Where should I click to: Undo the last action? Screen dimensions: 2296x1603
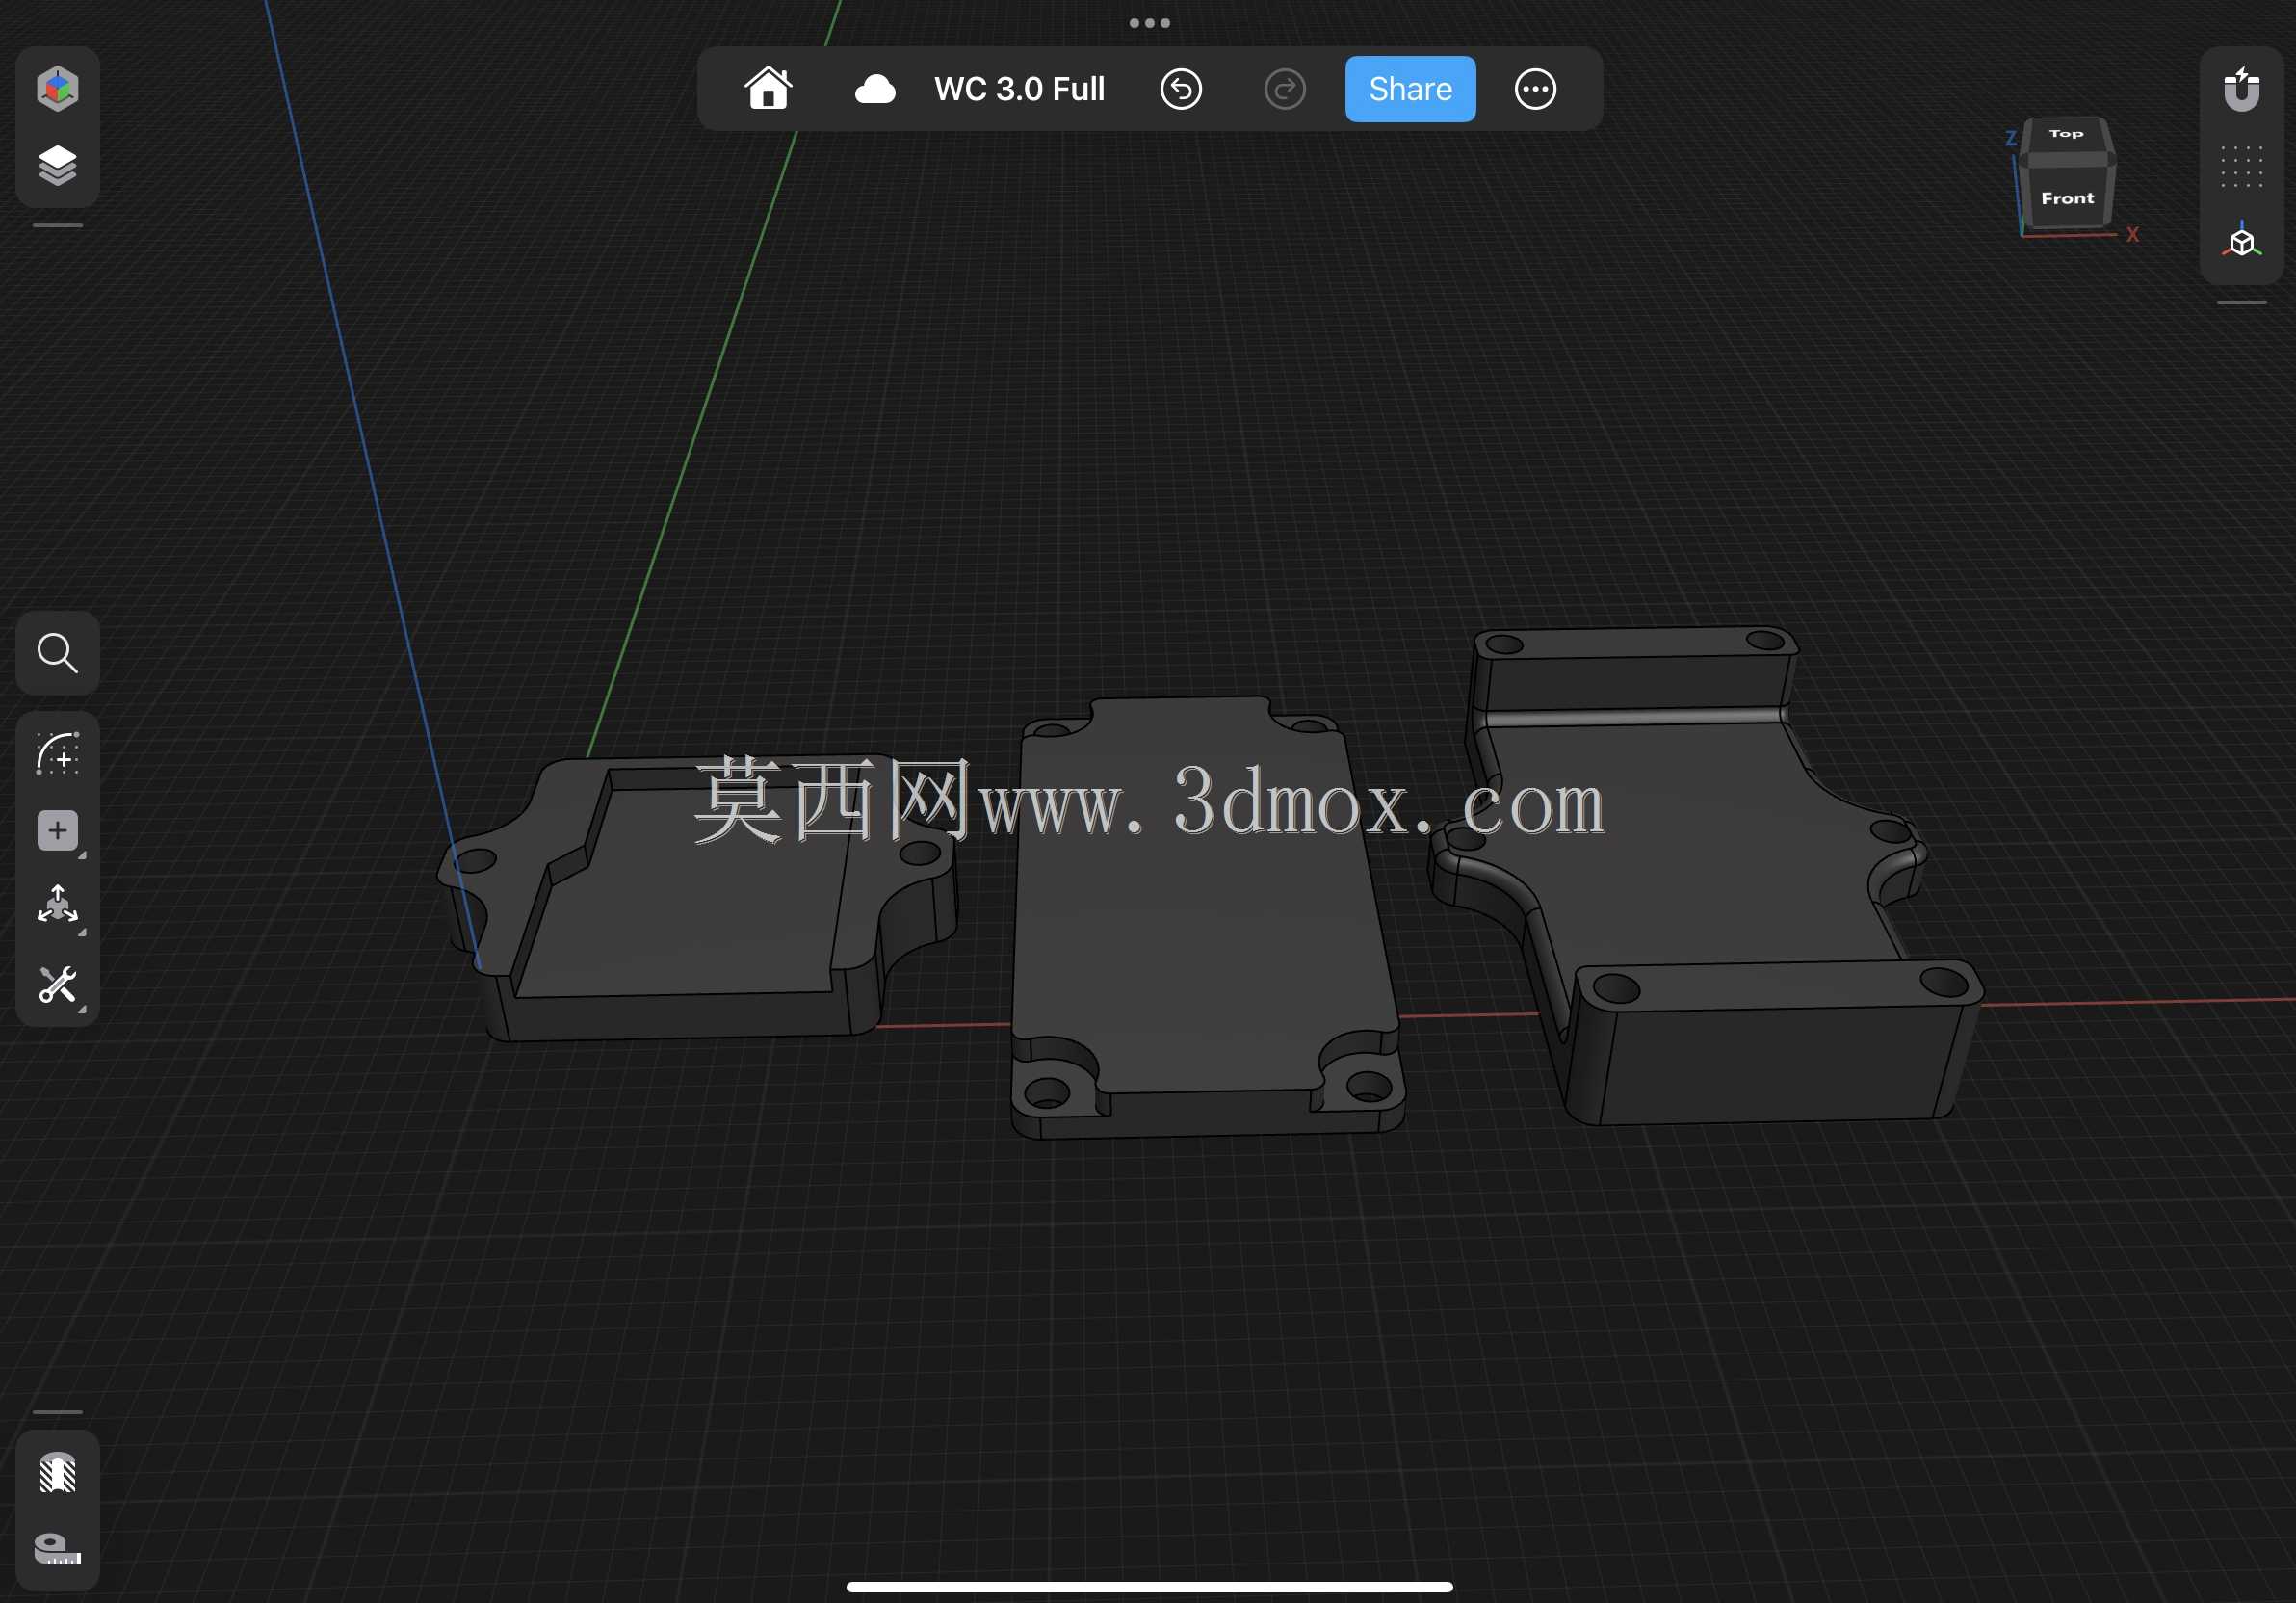(x=1181, y=89)
